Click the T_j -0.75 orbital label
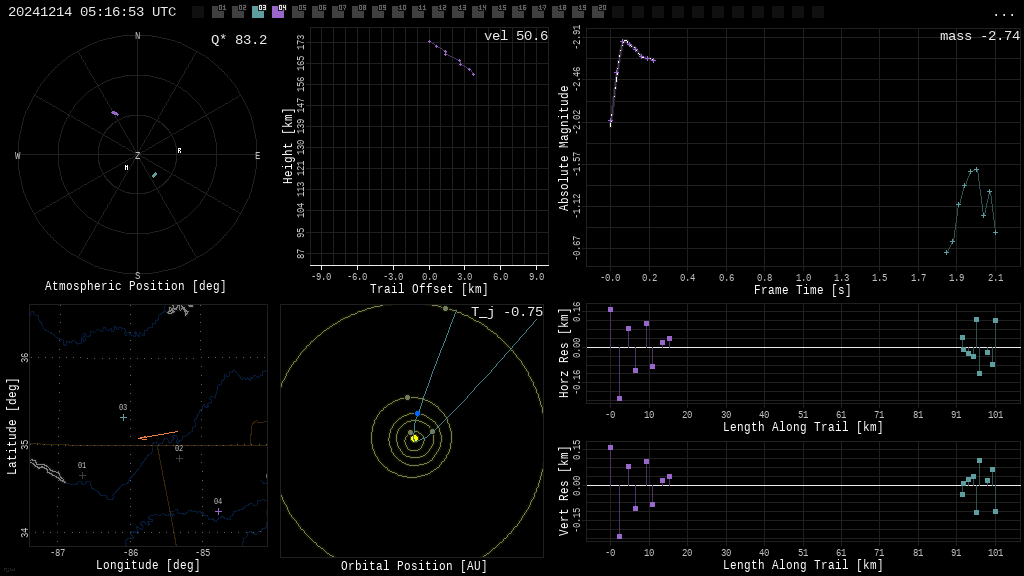 point(507,312)
